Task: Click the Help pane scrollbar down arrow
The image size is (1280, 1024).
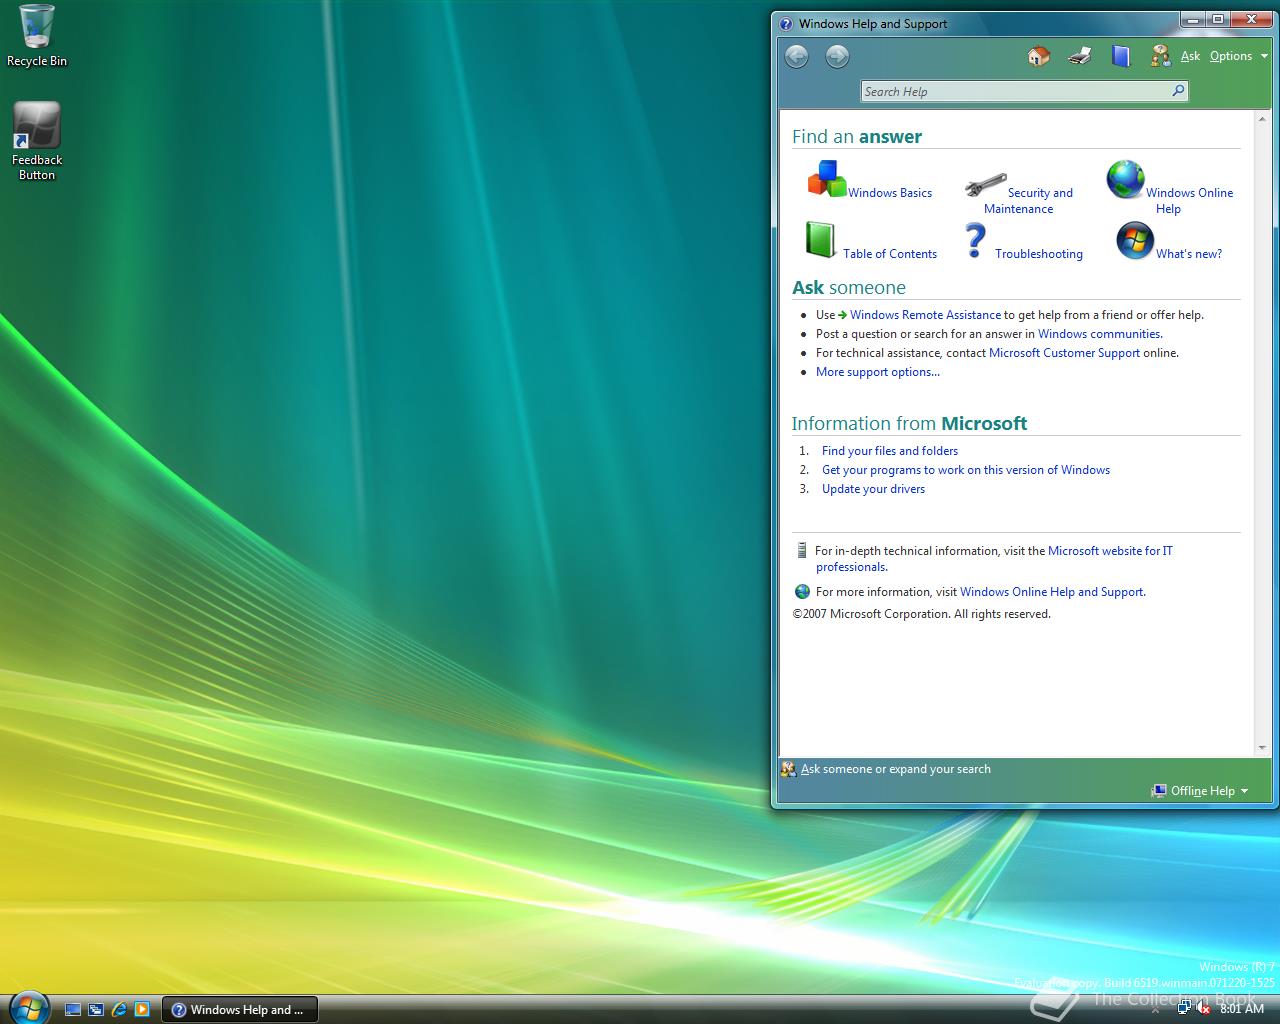Action: click(1262, 748)
